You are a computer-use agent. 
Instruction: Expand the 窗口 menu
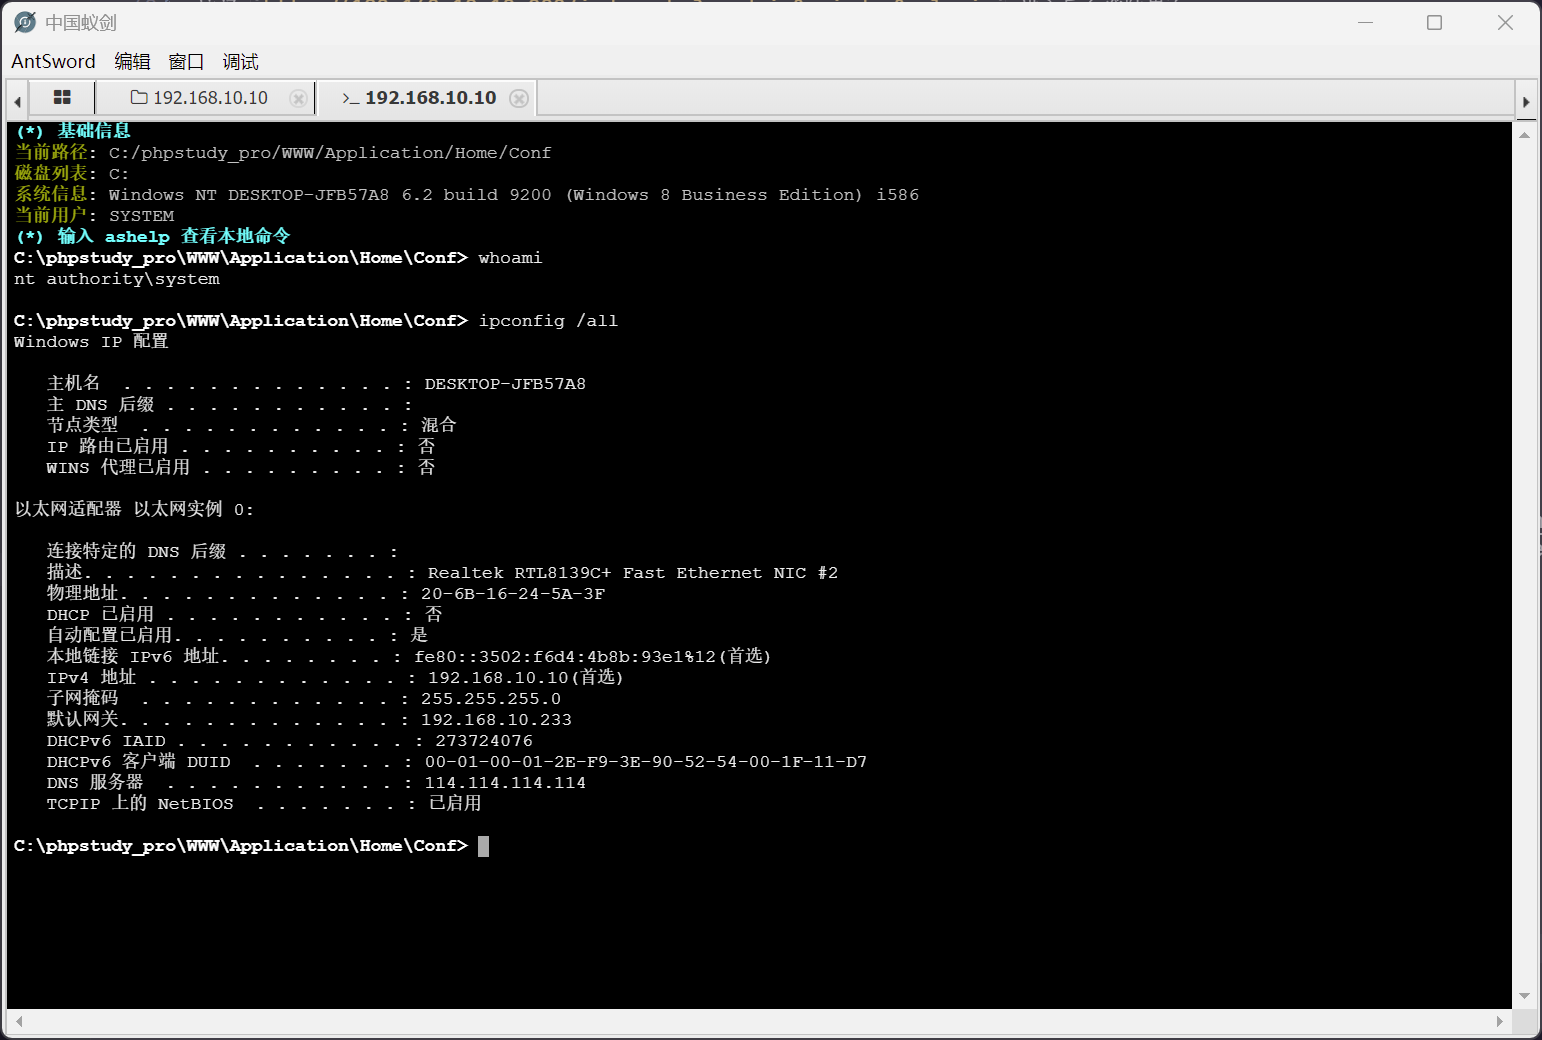[186, 62]
